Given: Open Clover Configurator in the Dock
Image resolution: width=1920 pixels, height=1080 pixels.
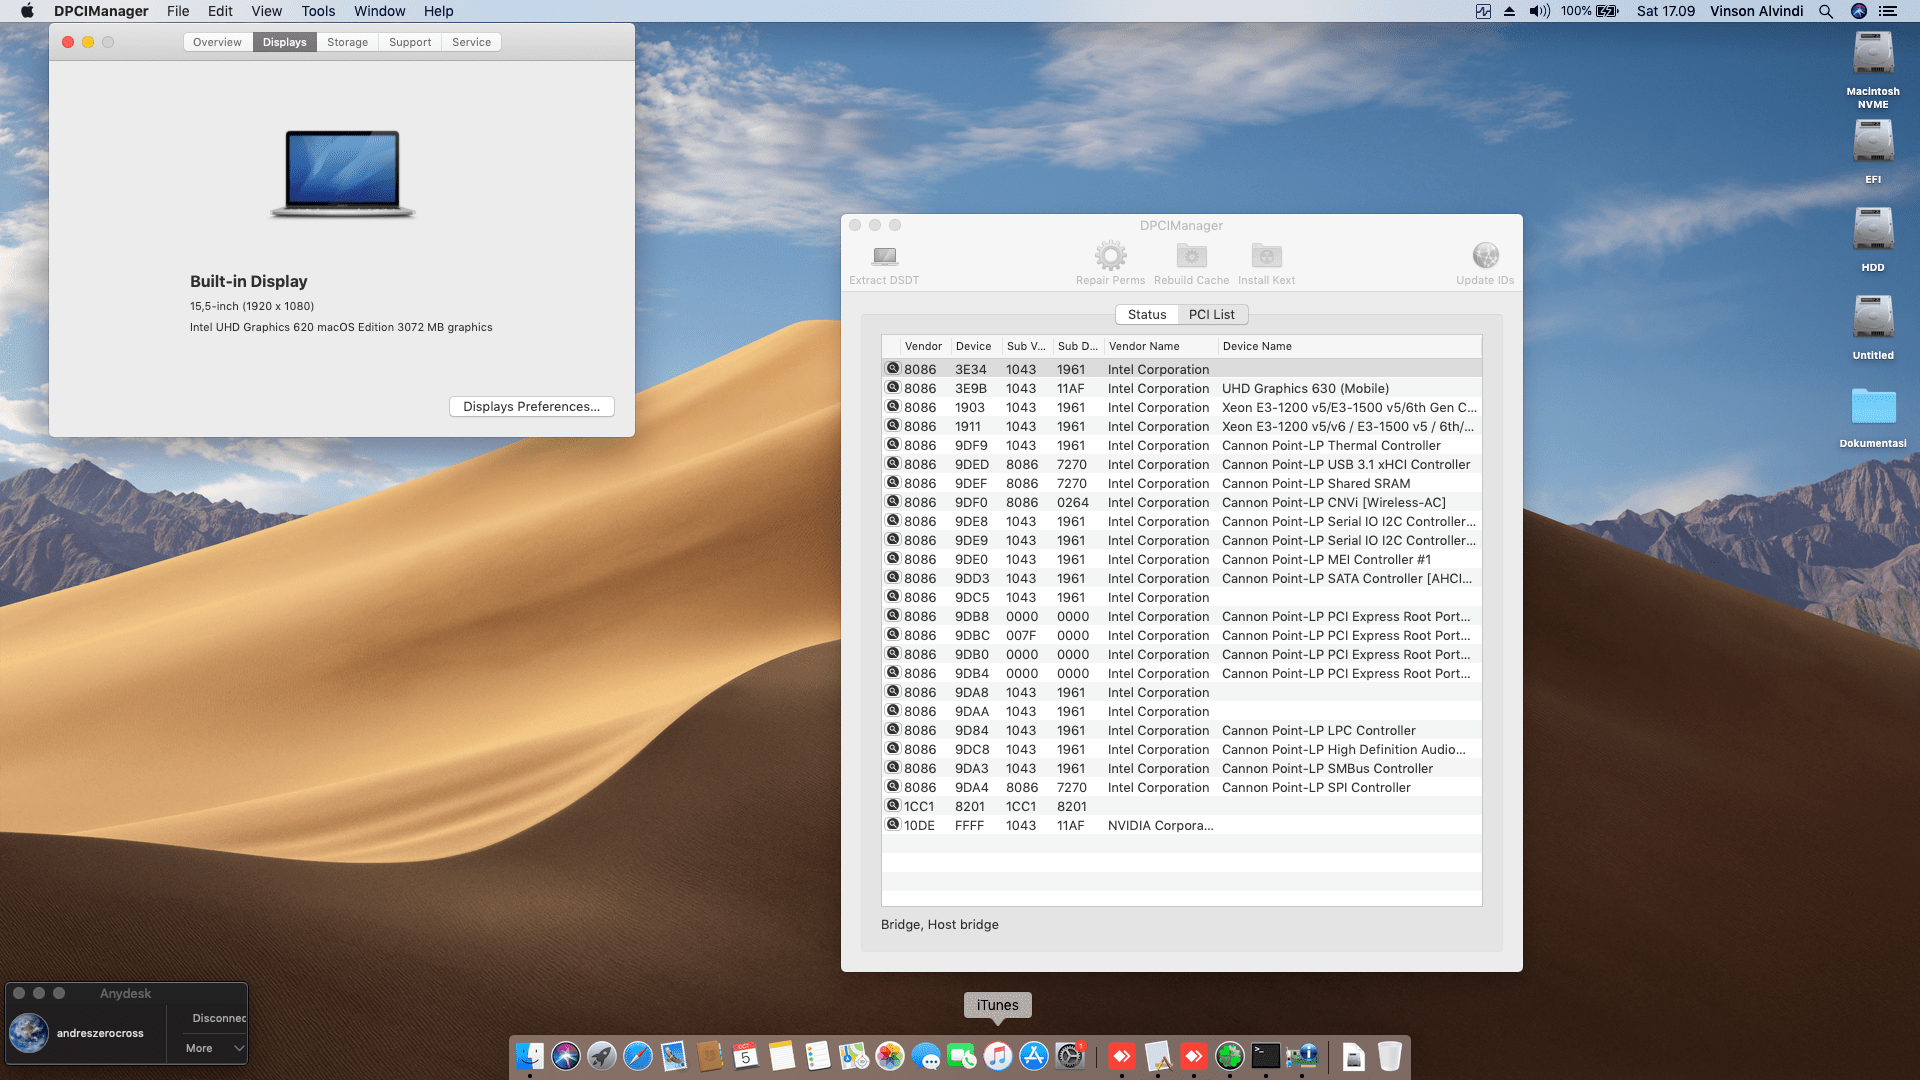Looking at the screenshot, I should [1230, 1056].
